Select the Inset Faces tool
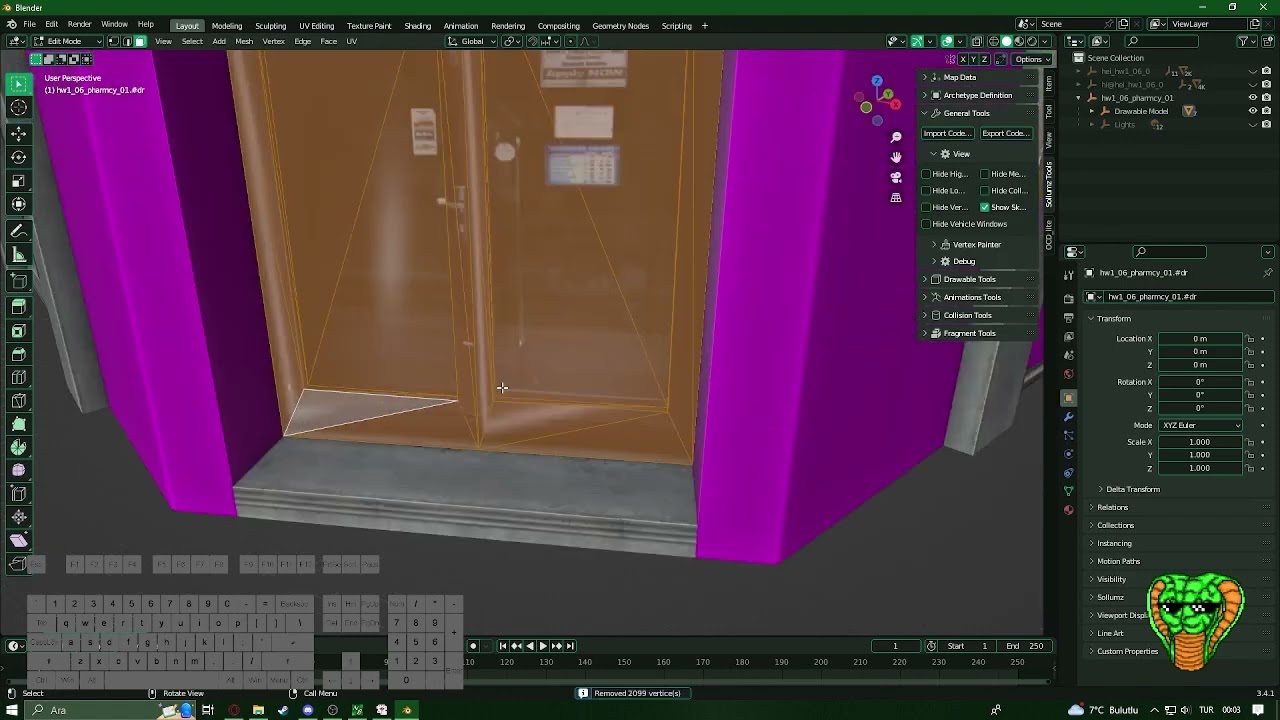The image size is (1280, 720). (18, 331)
